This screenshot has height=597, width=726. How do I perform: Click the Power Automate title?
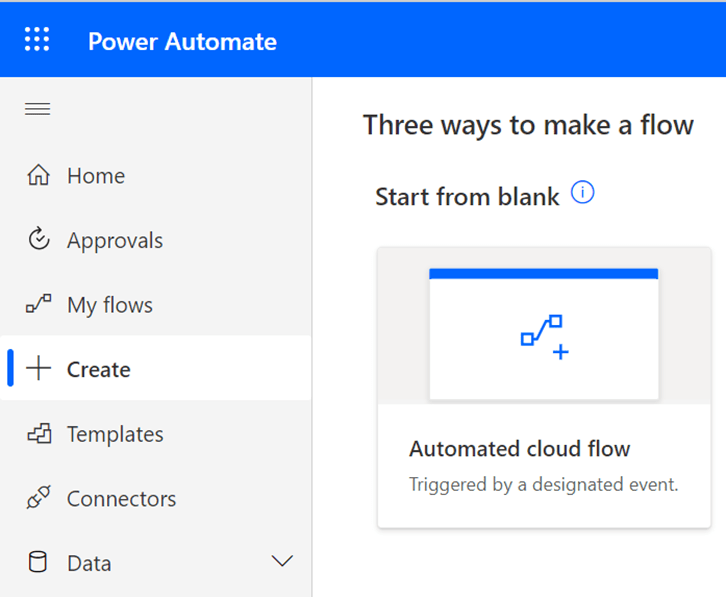pyautogui.click(x=182, y=41)
